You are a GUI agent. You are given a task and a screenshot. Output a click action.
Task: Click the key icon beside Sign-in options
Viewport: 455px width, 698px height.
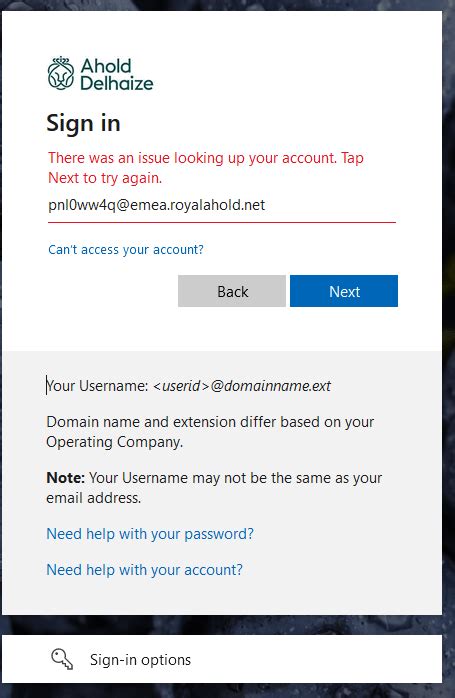pos(62,659)
